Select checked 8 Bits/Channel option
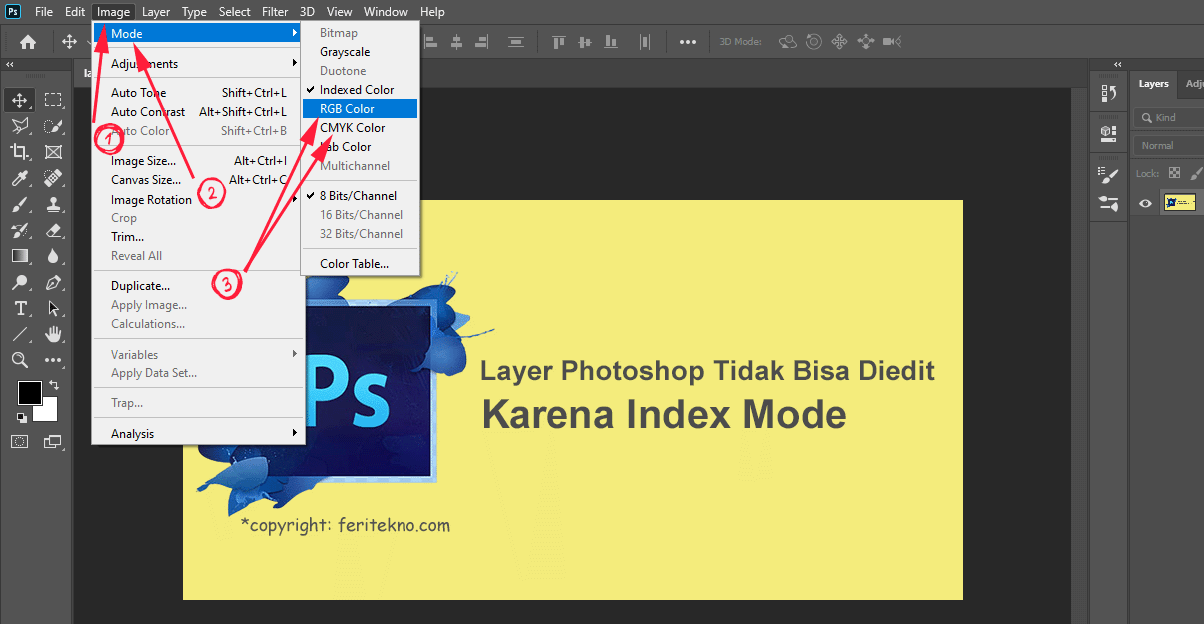1204x624 pixels. click(358, 196)
